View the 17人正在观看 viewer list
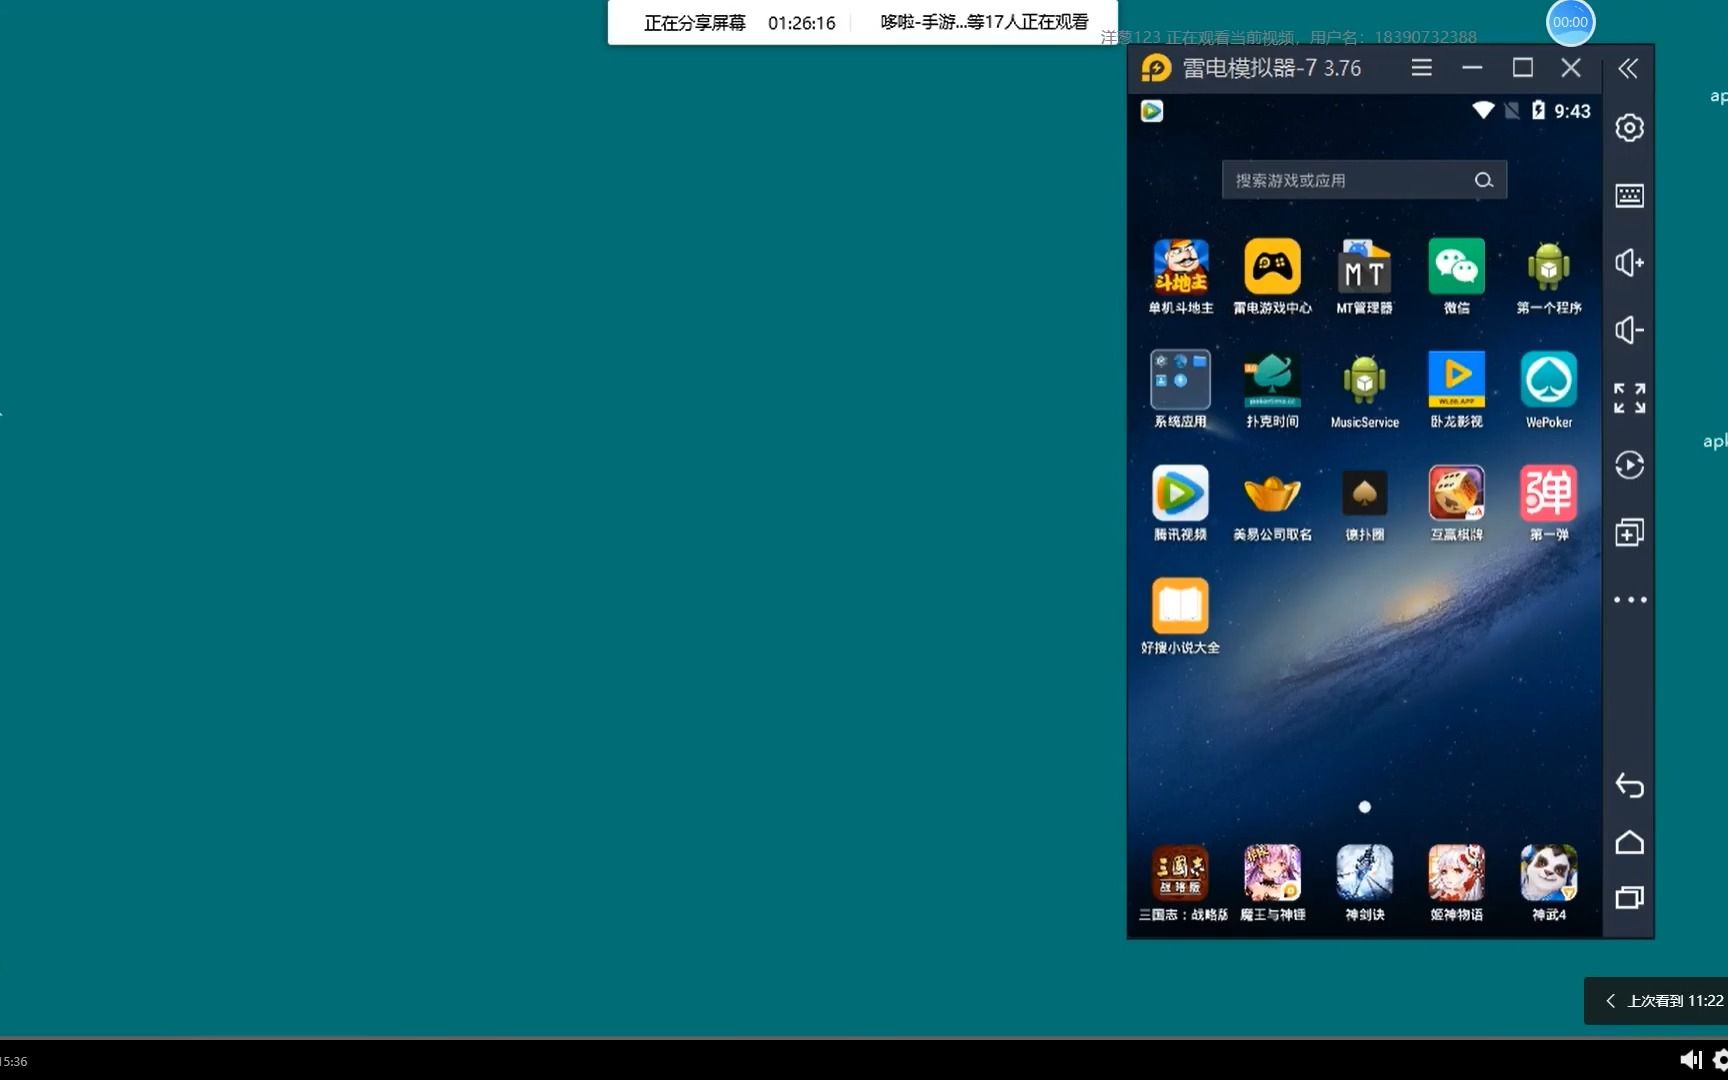 click(x=984, y=22)
